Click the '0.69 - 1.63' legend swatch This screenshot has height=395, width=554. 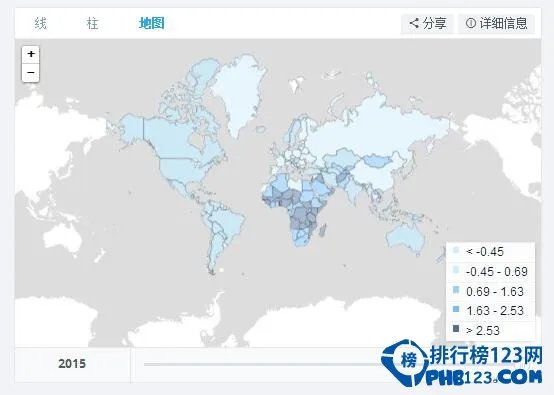pyautogui.click(x=456, y=290)
